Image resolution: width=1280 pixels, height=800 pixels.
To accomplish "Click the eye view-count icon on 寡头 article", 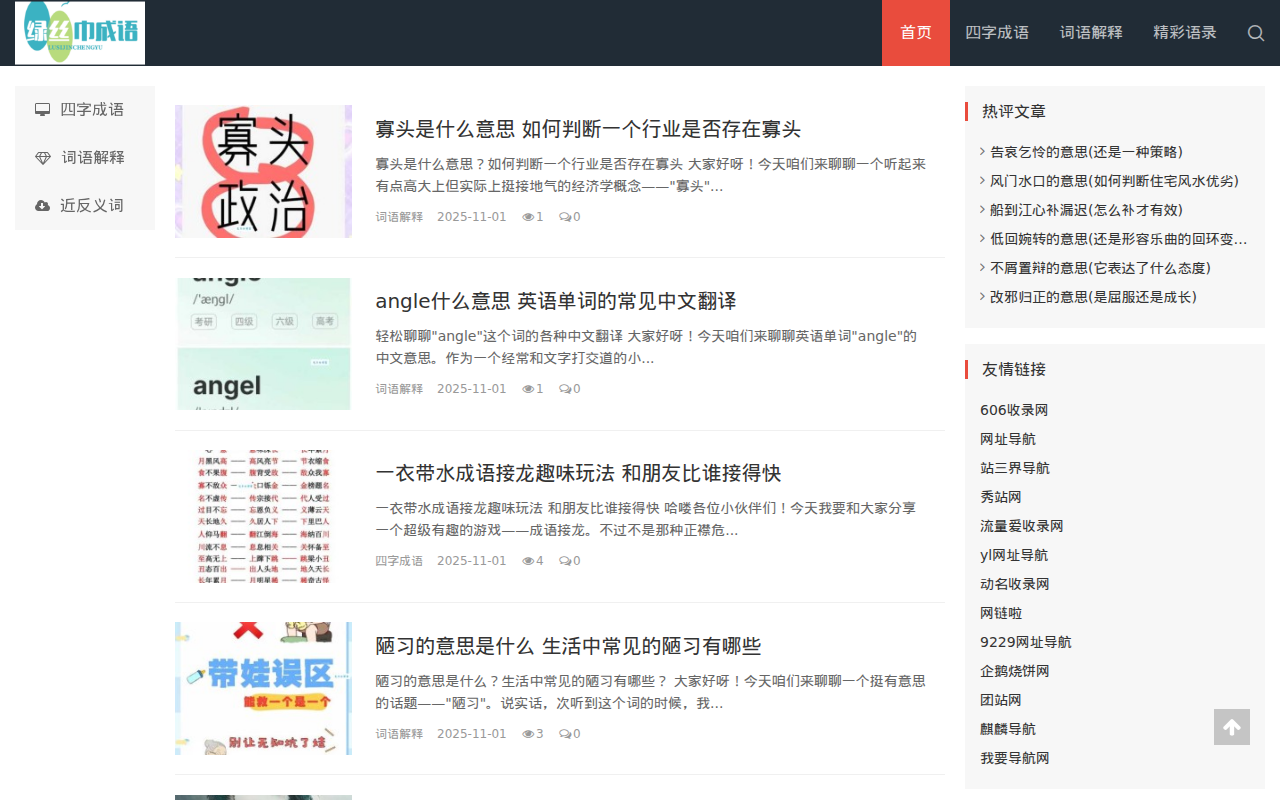I will (x=530, y=216).
